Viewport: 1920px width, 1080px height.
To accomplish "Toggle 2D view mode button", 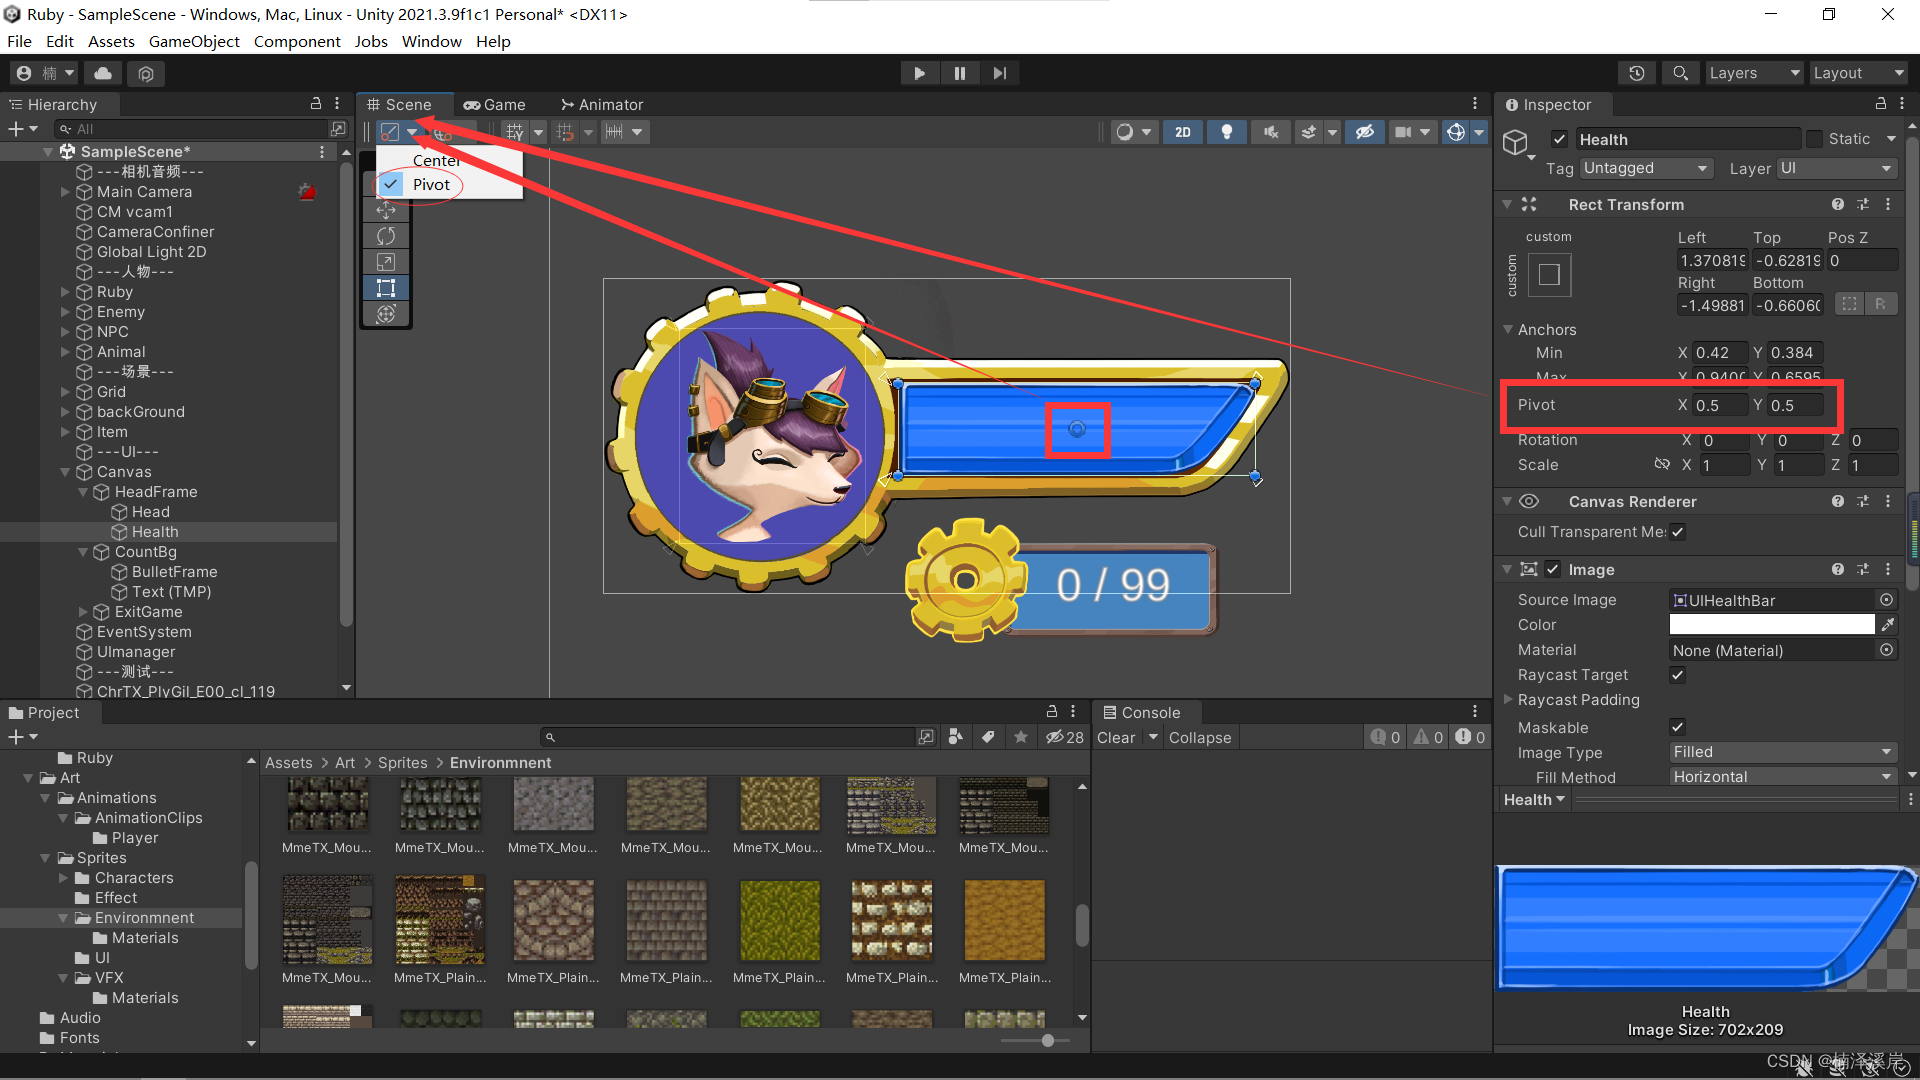I will coord(1183,132).
